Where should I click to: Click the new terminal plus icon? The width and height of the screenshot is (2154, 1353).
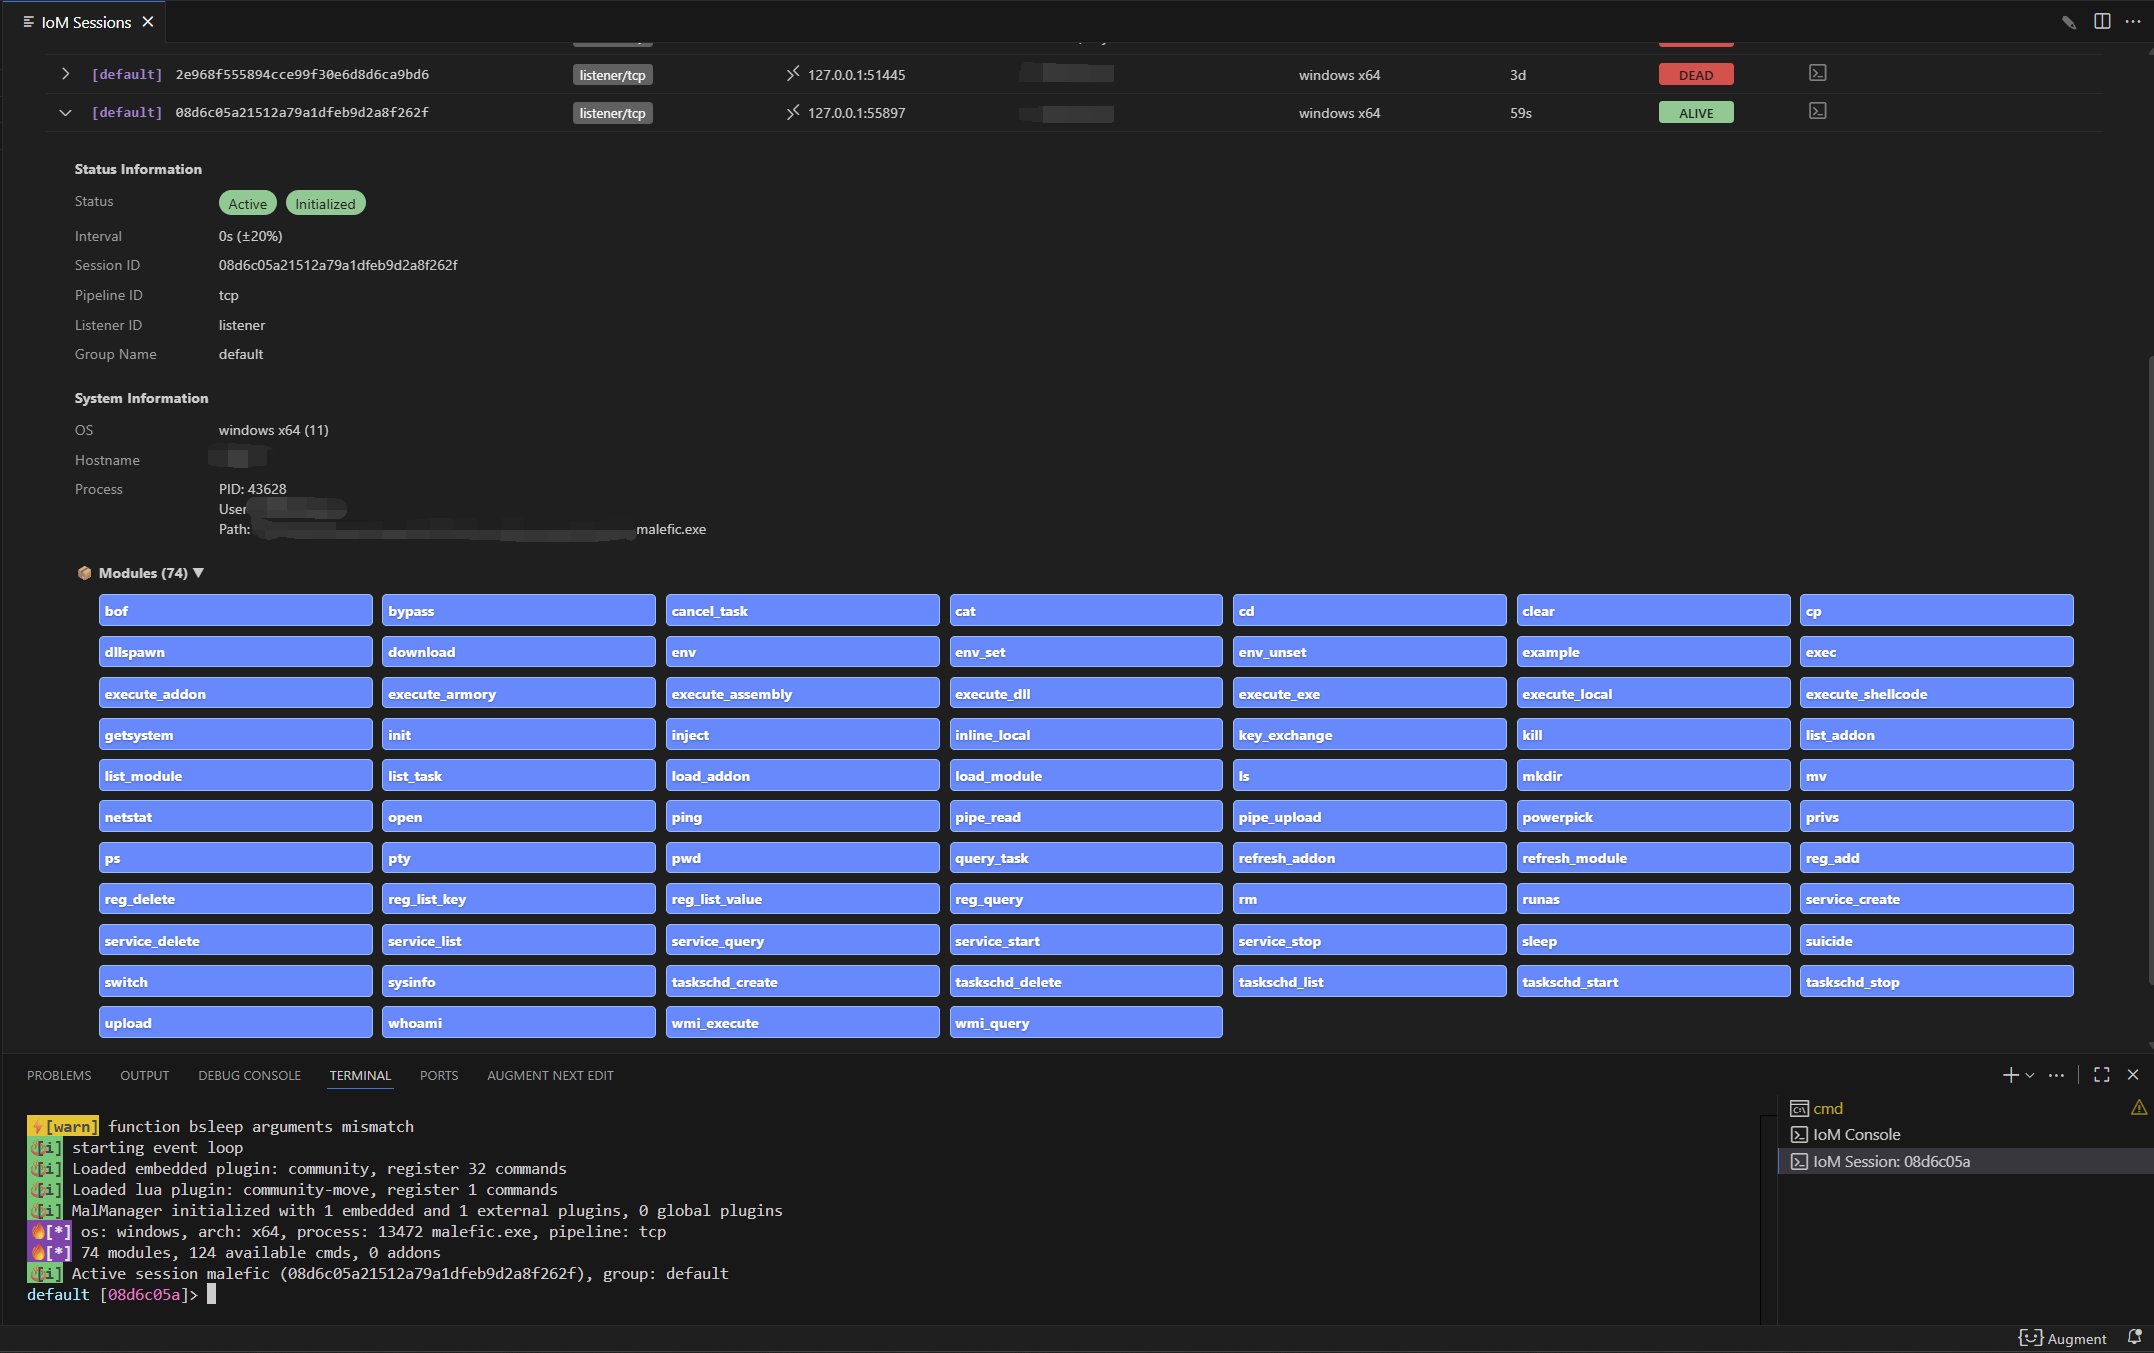coord(2010,1075)
